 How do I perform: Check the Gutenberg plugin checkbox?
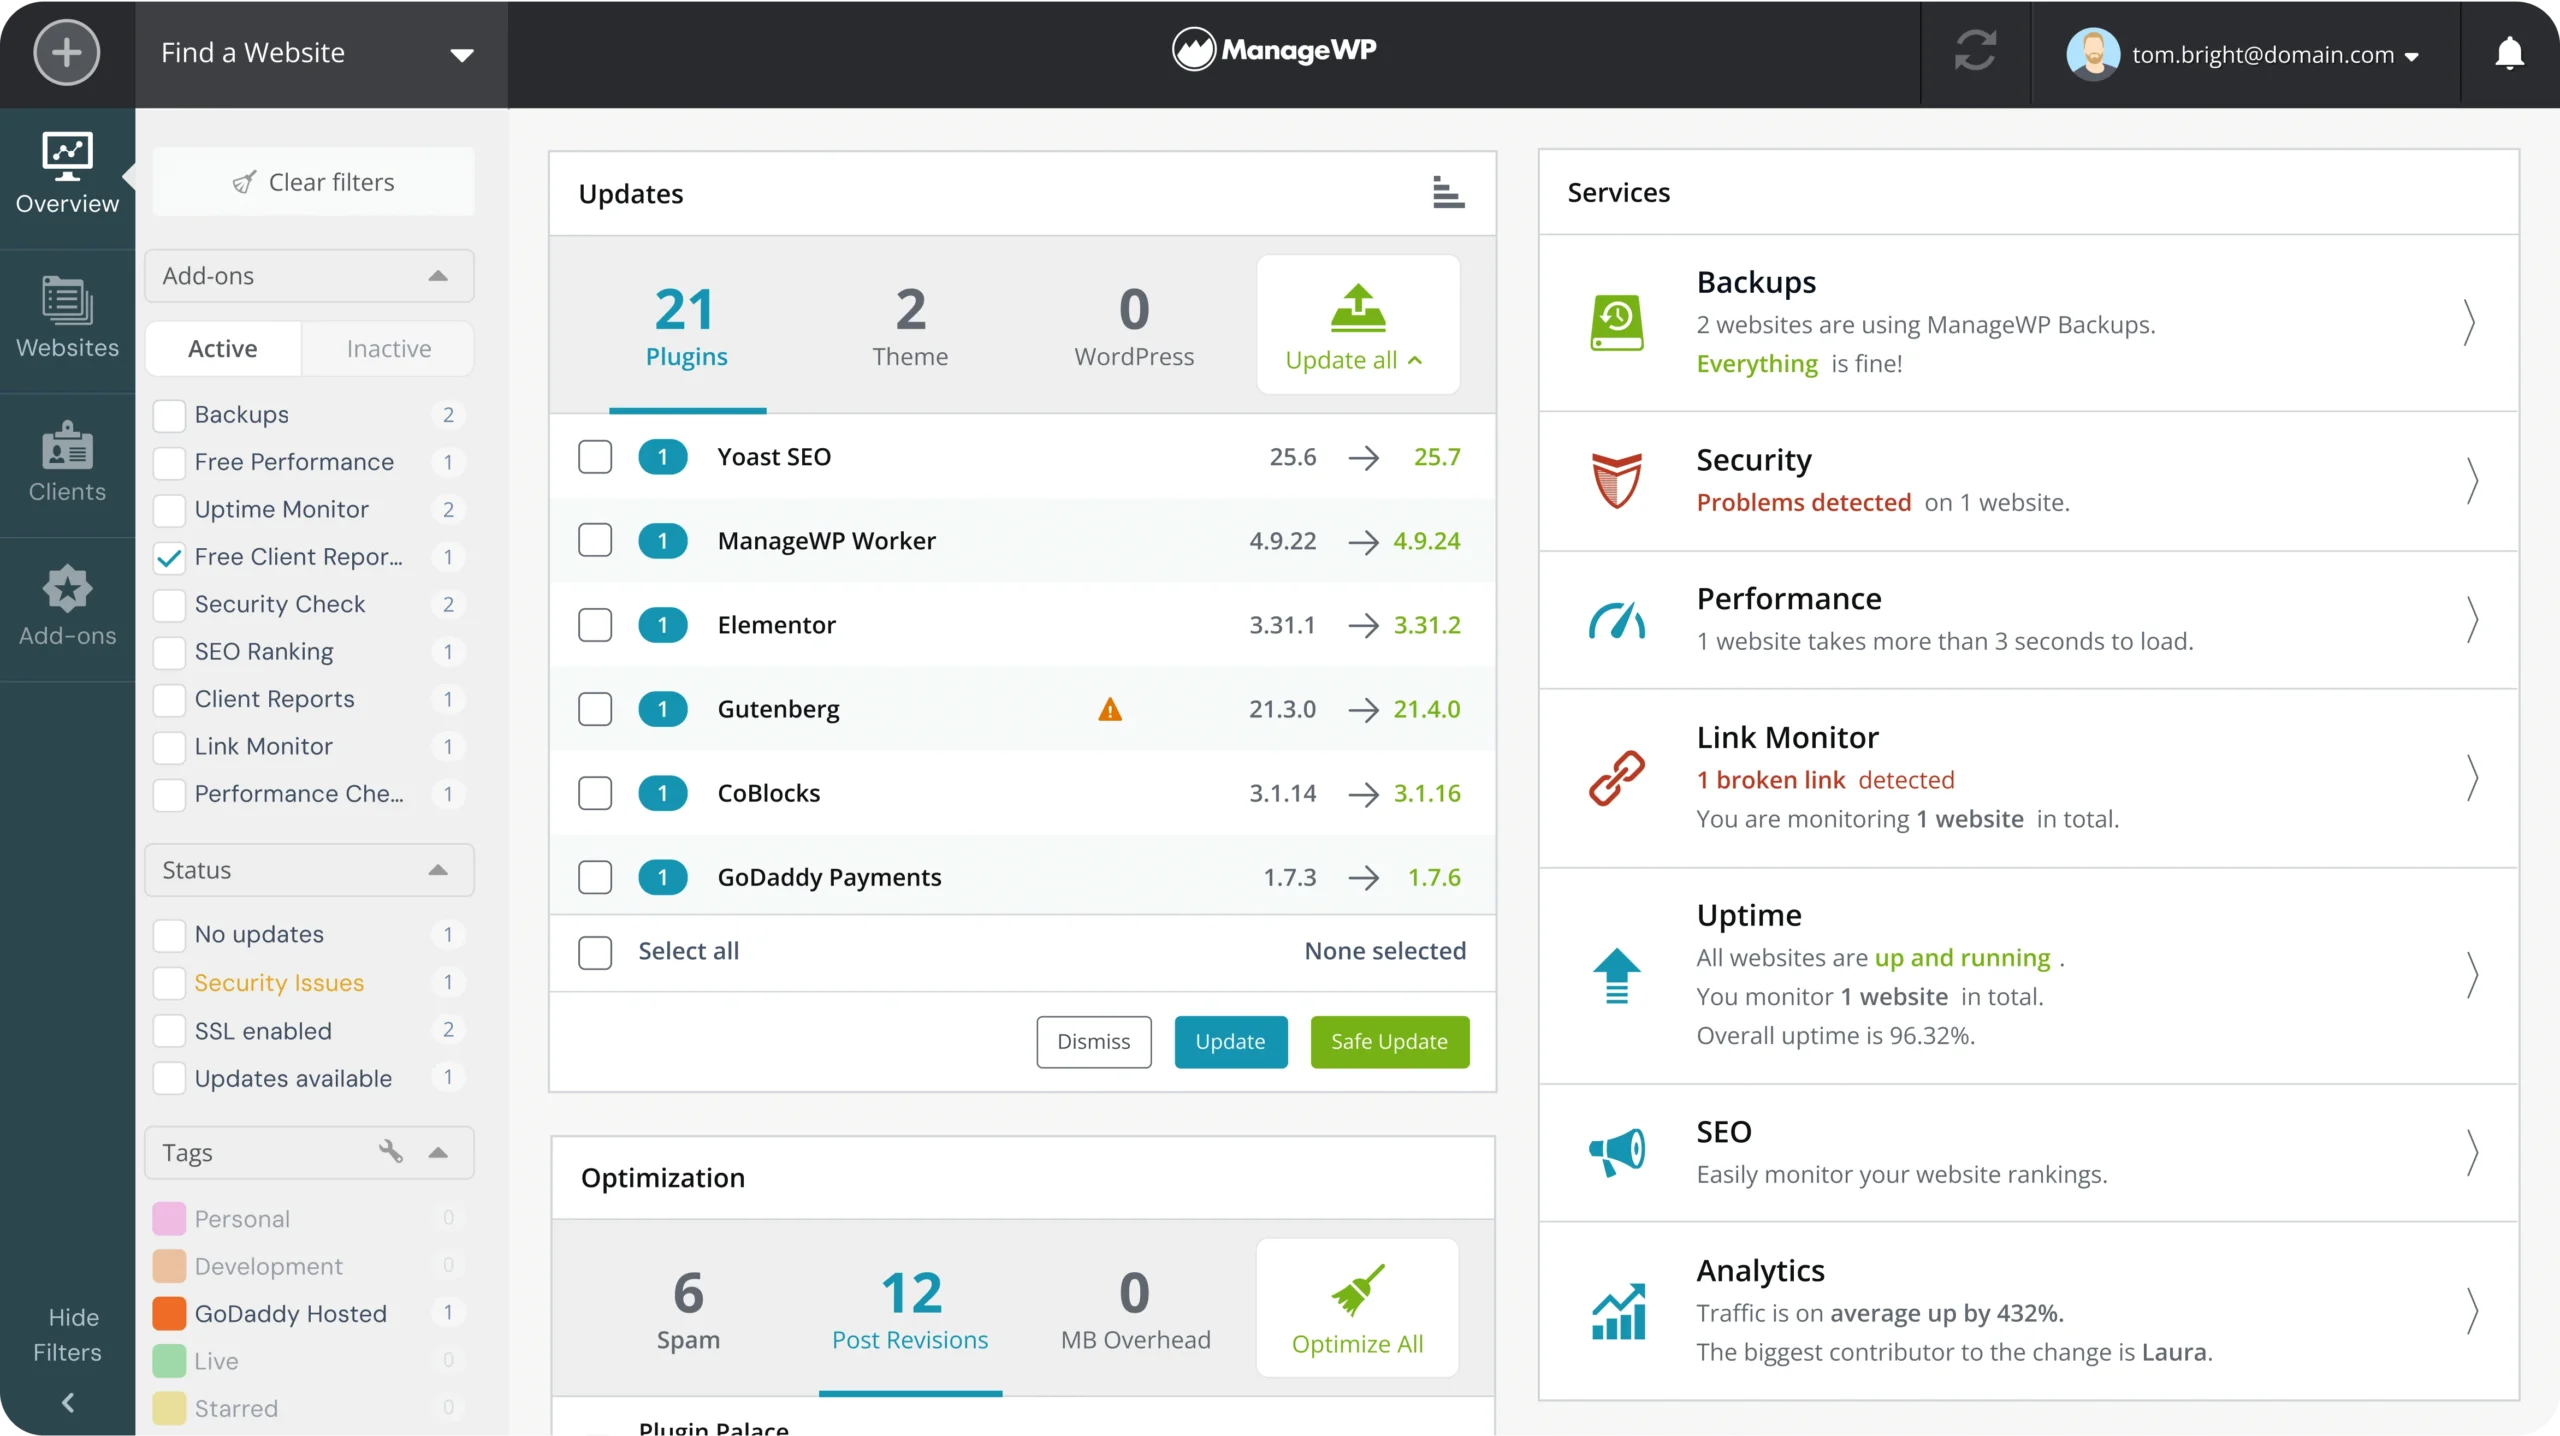point(595,709)
